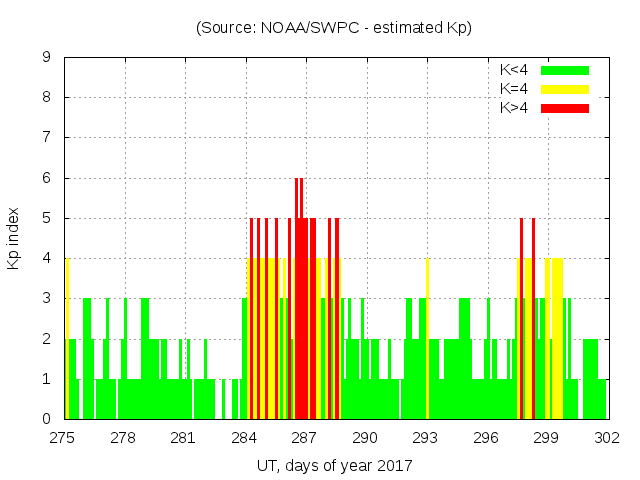Click the x-axis tick label 299

[x=546, y=438]
